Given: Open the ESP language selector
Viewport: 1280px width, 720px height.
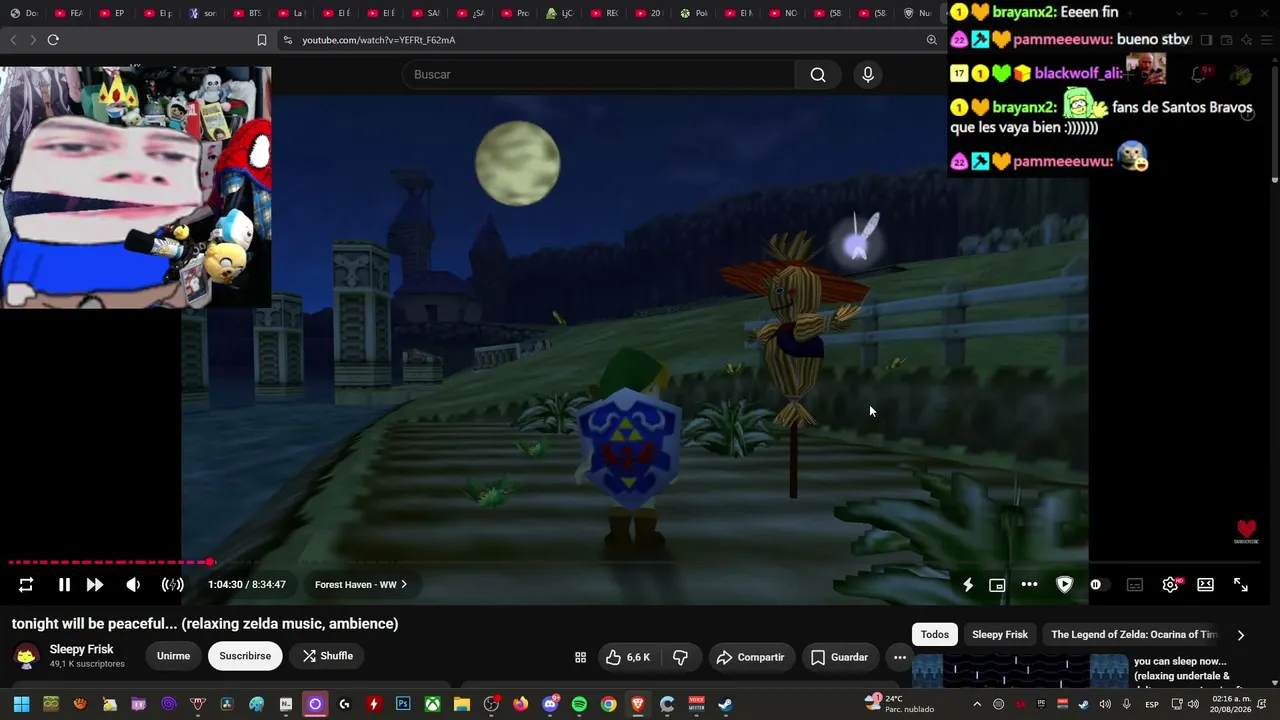Looking at the screenshot, I should pos(1152,704).
